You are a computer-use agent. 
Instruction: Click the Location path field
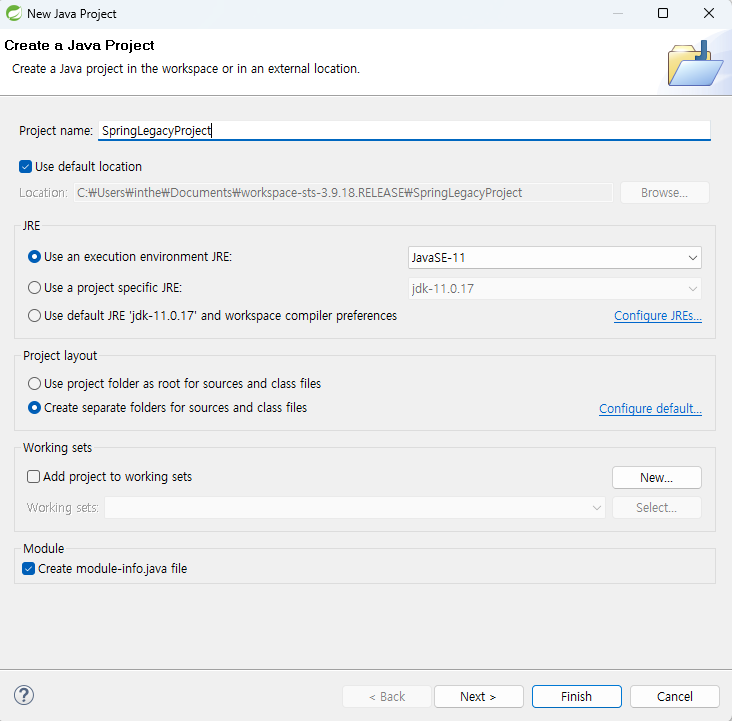pos(343,193)
